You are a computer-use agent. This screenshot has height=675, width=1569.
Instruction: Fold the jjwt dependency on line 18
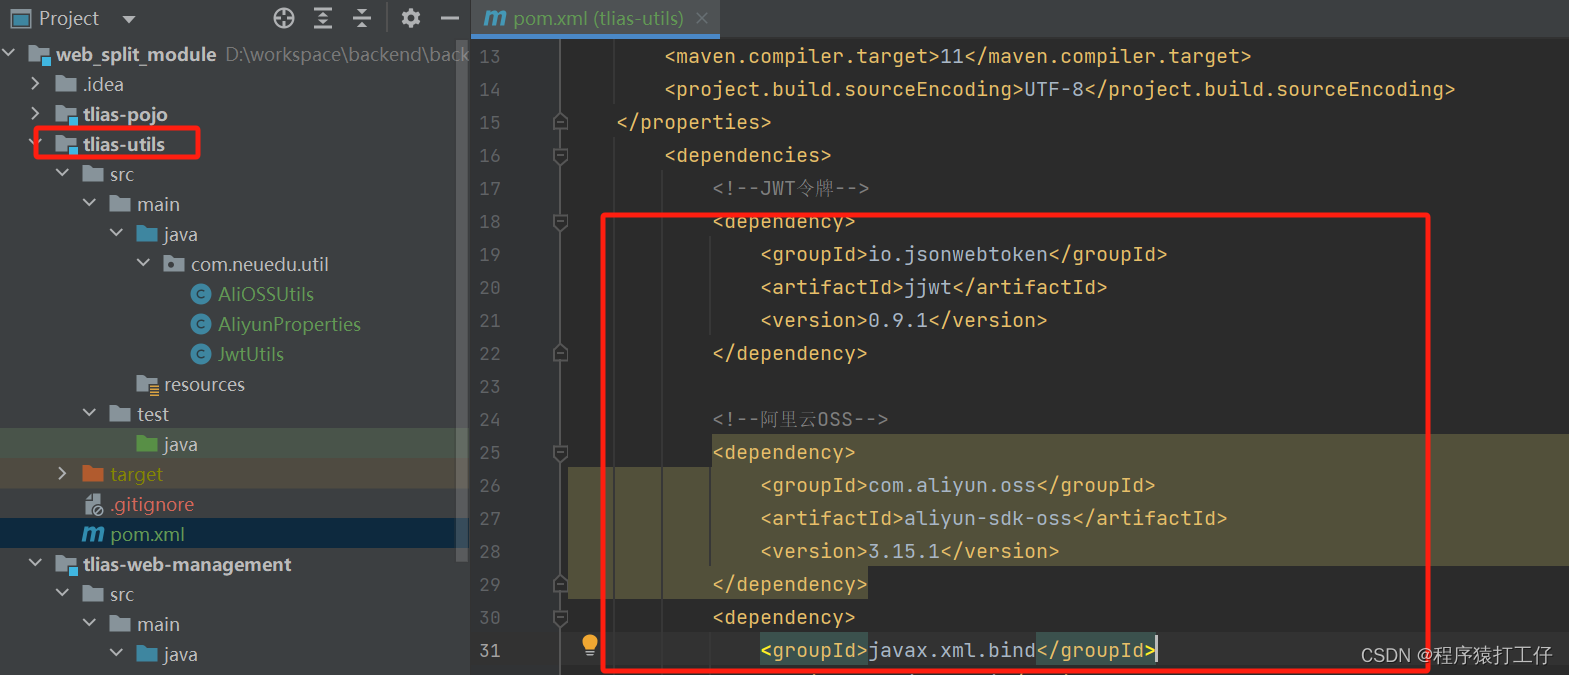560,221
